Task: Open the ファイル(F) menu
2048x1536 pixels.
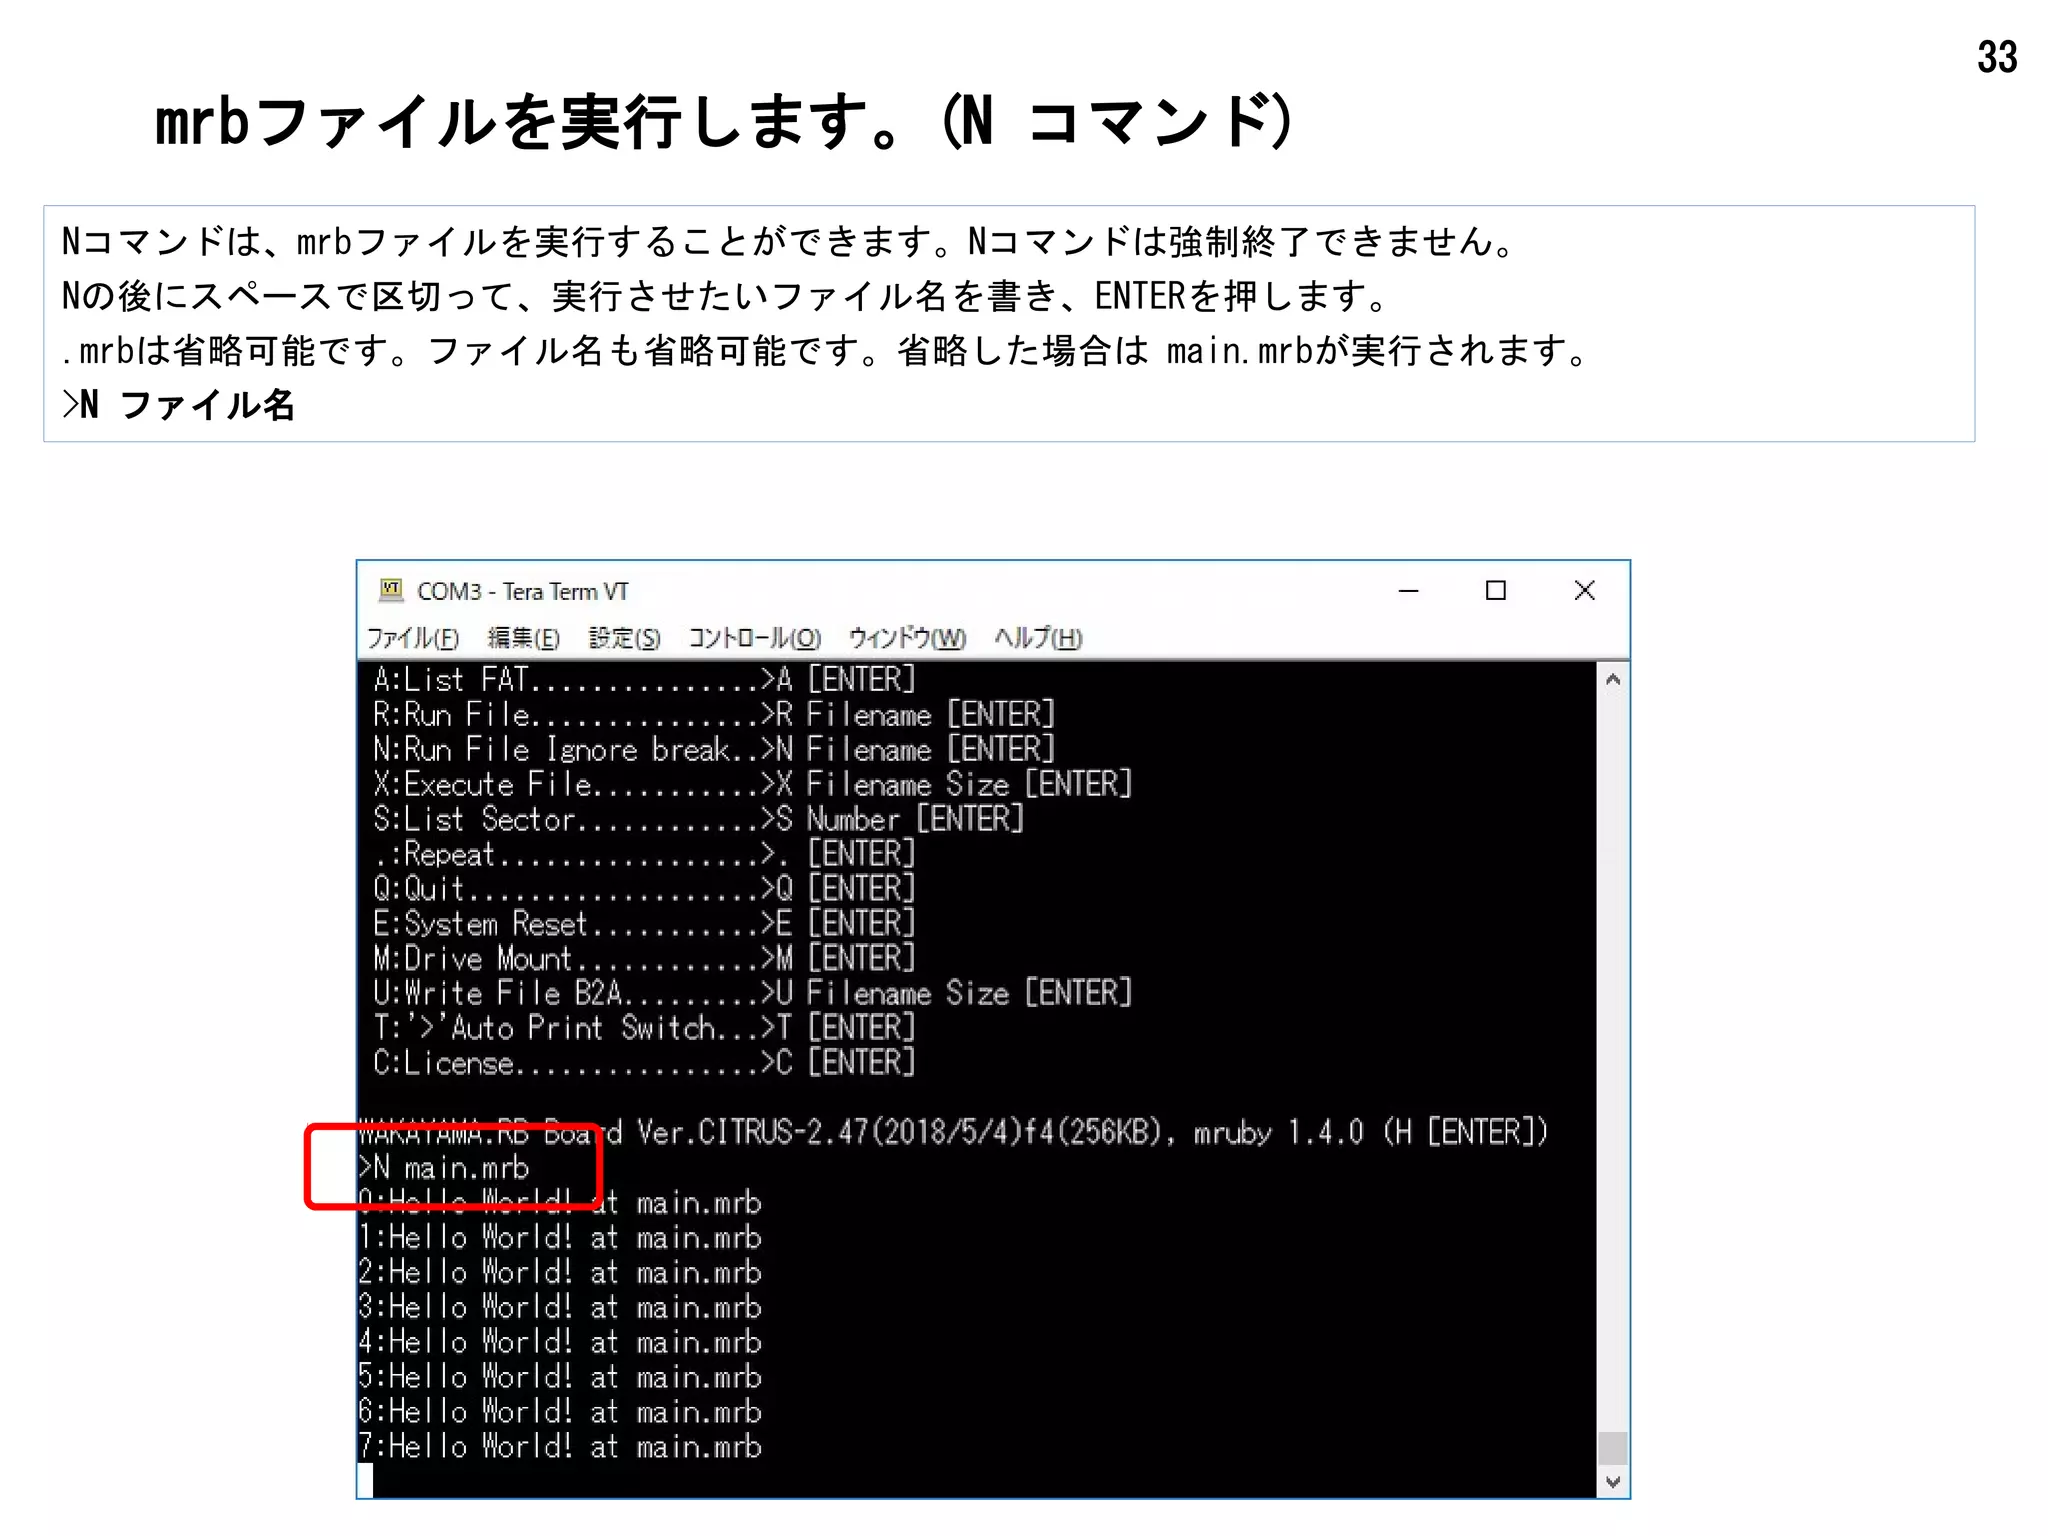Action: (412, 638)
